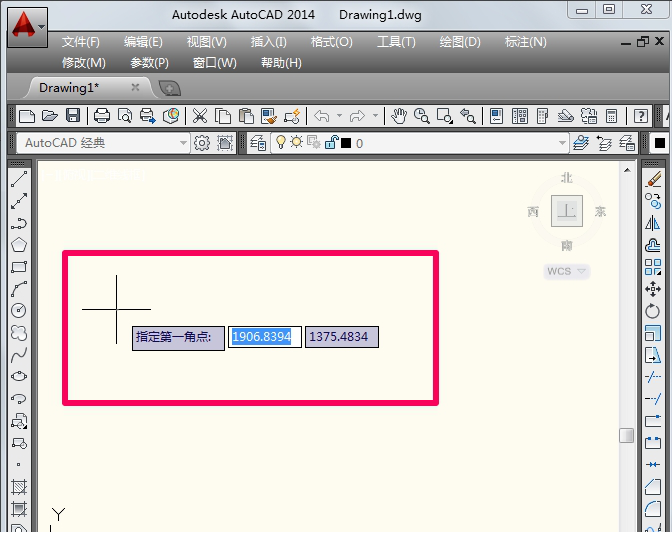Image resolution: width=672 pixels, height=553 pixels.
Task: Select the Hatch tool
Action: tap(19, 487)
